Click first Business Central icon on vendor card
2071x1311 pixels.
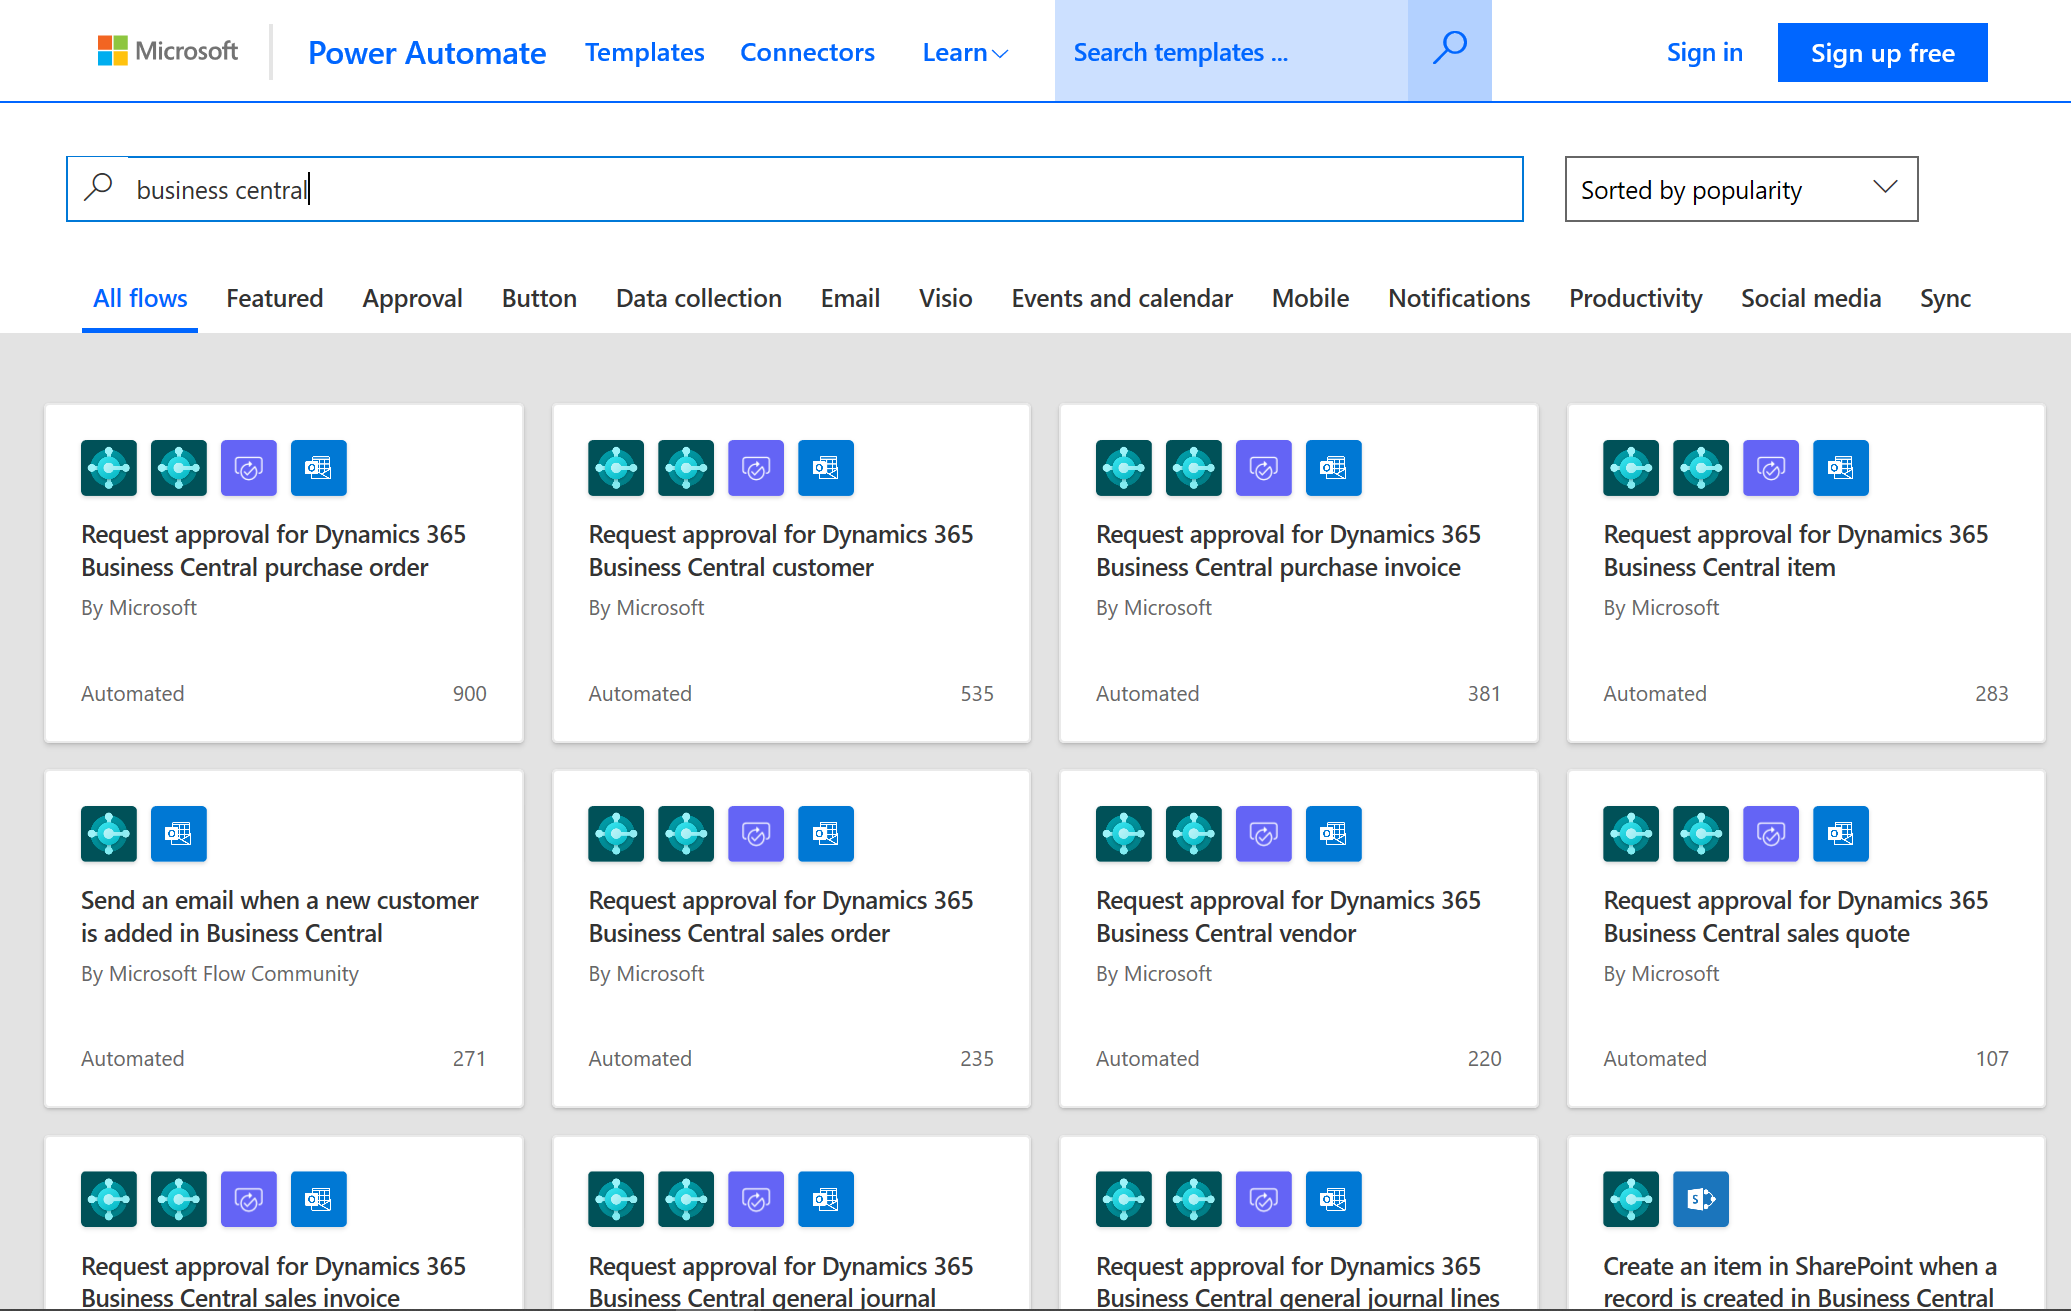click(x=1124, y=834)
